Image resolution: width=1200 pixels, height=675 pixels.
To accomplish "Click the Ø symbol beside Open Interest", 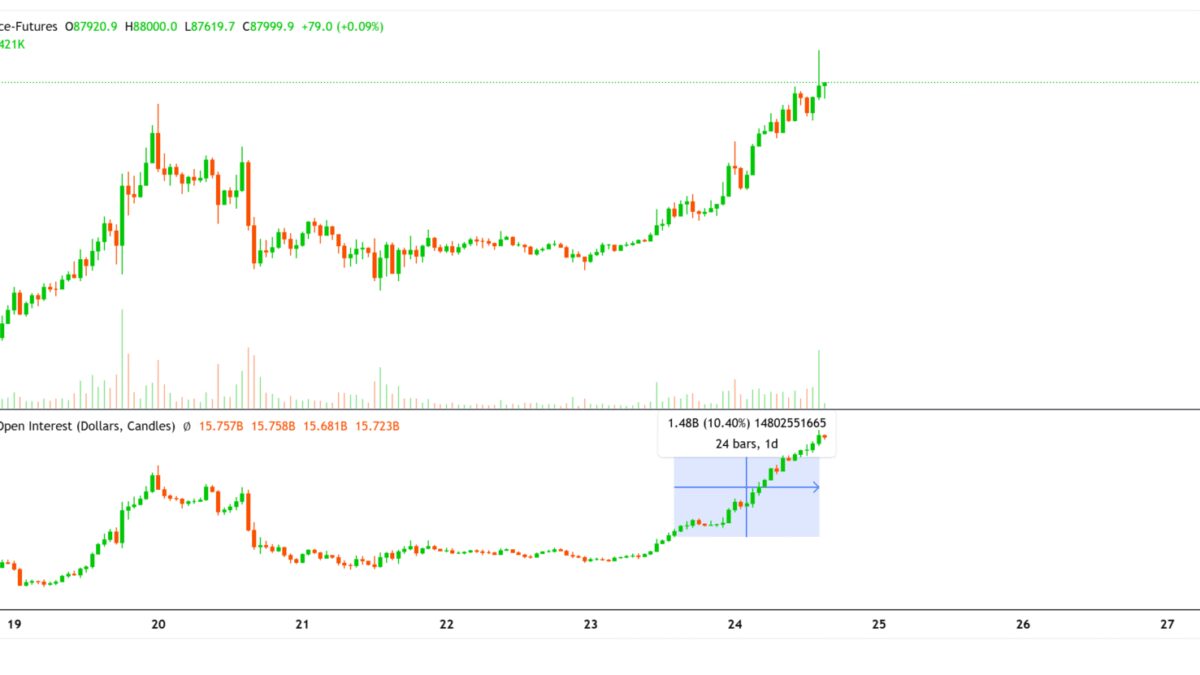I will pos(186,426).
